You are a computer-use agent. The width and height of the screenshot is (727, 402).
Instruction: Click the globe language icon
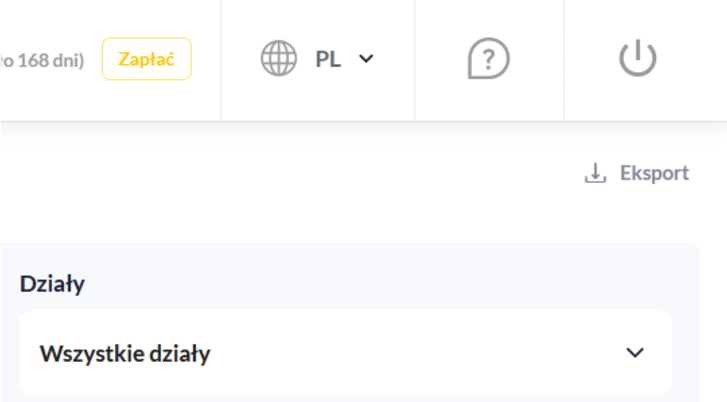click(x=279, y=59)
